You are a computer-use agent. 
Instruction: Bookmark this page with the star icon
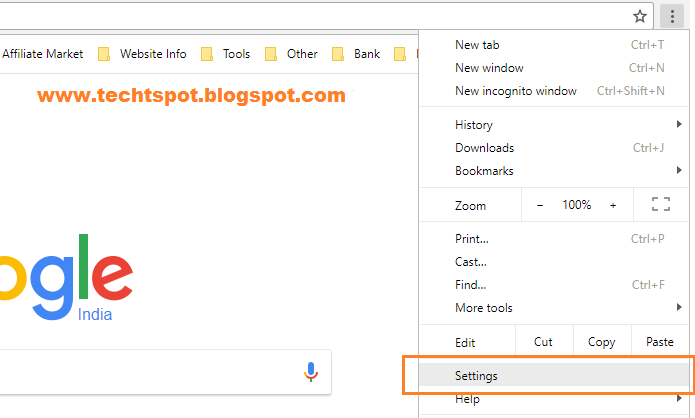pos(639,17)
